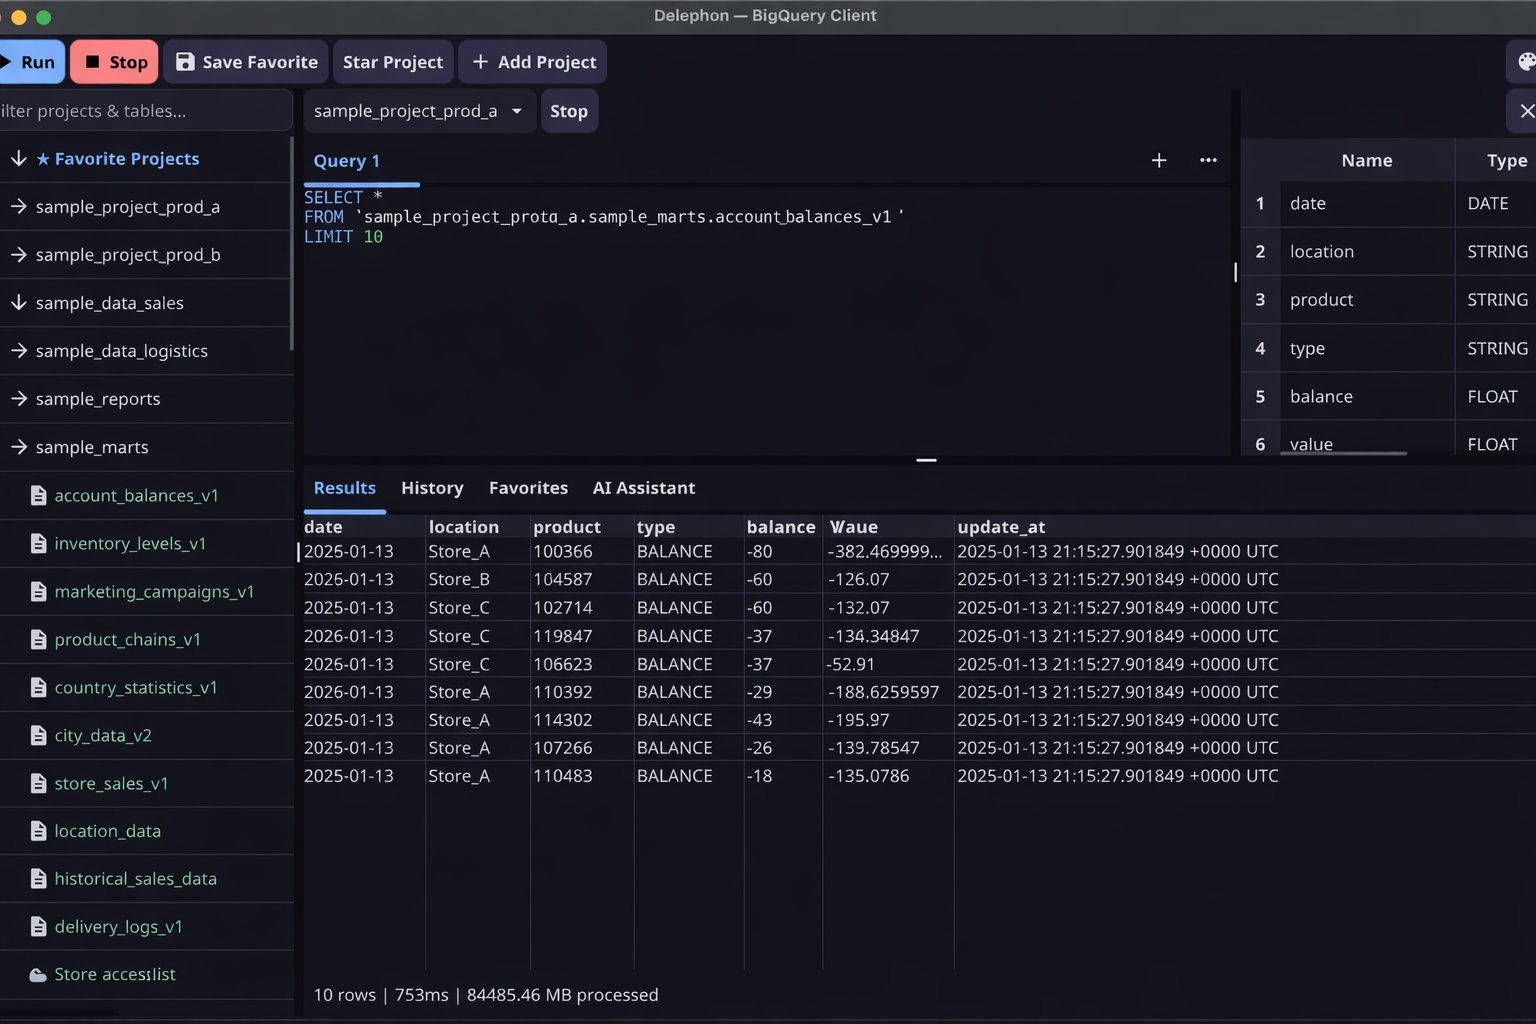Image resolution: width=1536 pixels, height=1024 pixels.
Task: Open the query editor options ellipsis menu
Action: (x=1208, y=160)
